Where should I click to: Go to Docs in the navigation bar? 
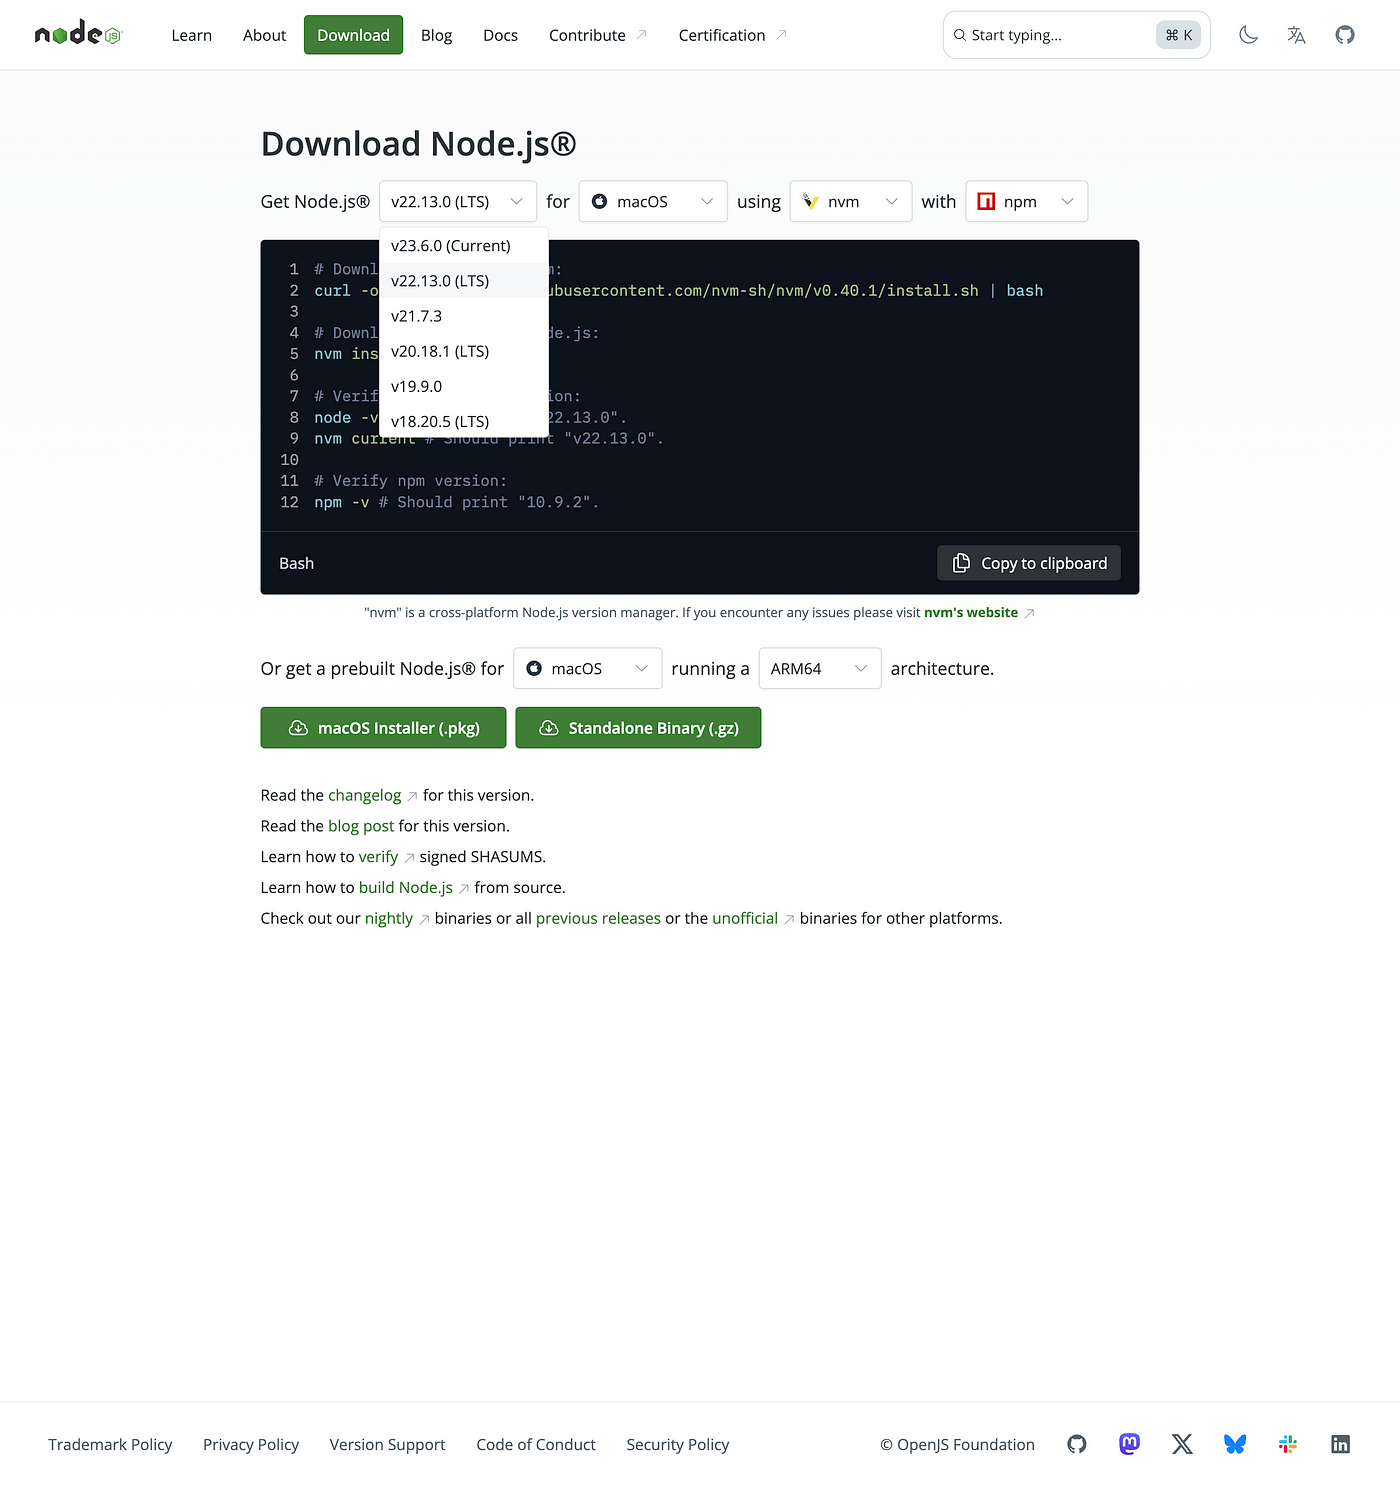(500, 34)
